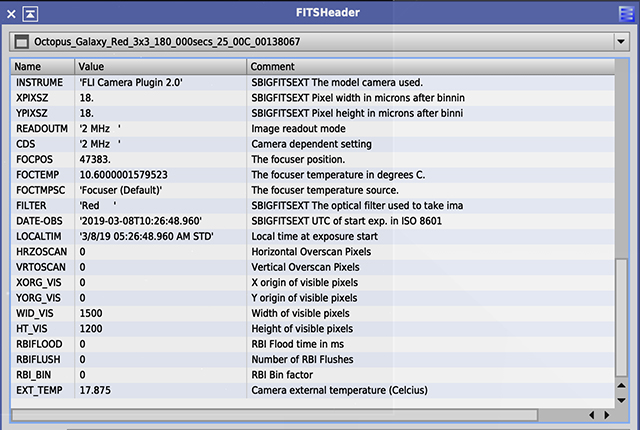Open the Octopus_Galaxy_Red image dropdown
Viewport: 640px width, 430px height.
pos(621,42)
